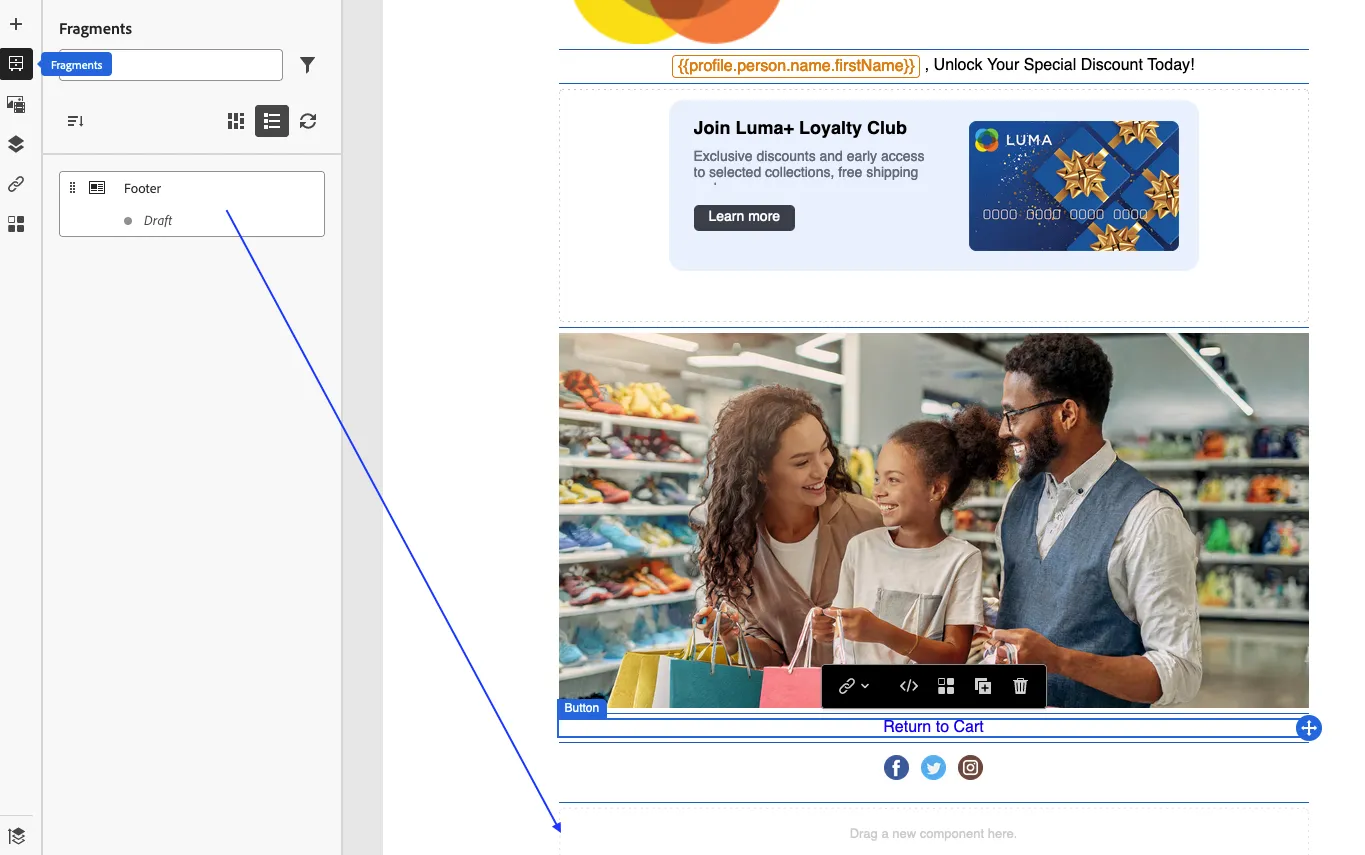Image resolution: width=1365 pixels, height=855 pixels.
Task: Duplicate the selected Button component
Action: point(983,686)
